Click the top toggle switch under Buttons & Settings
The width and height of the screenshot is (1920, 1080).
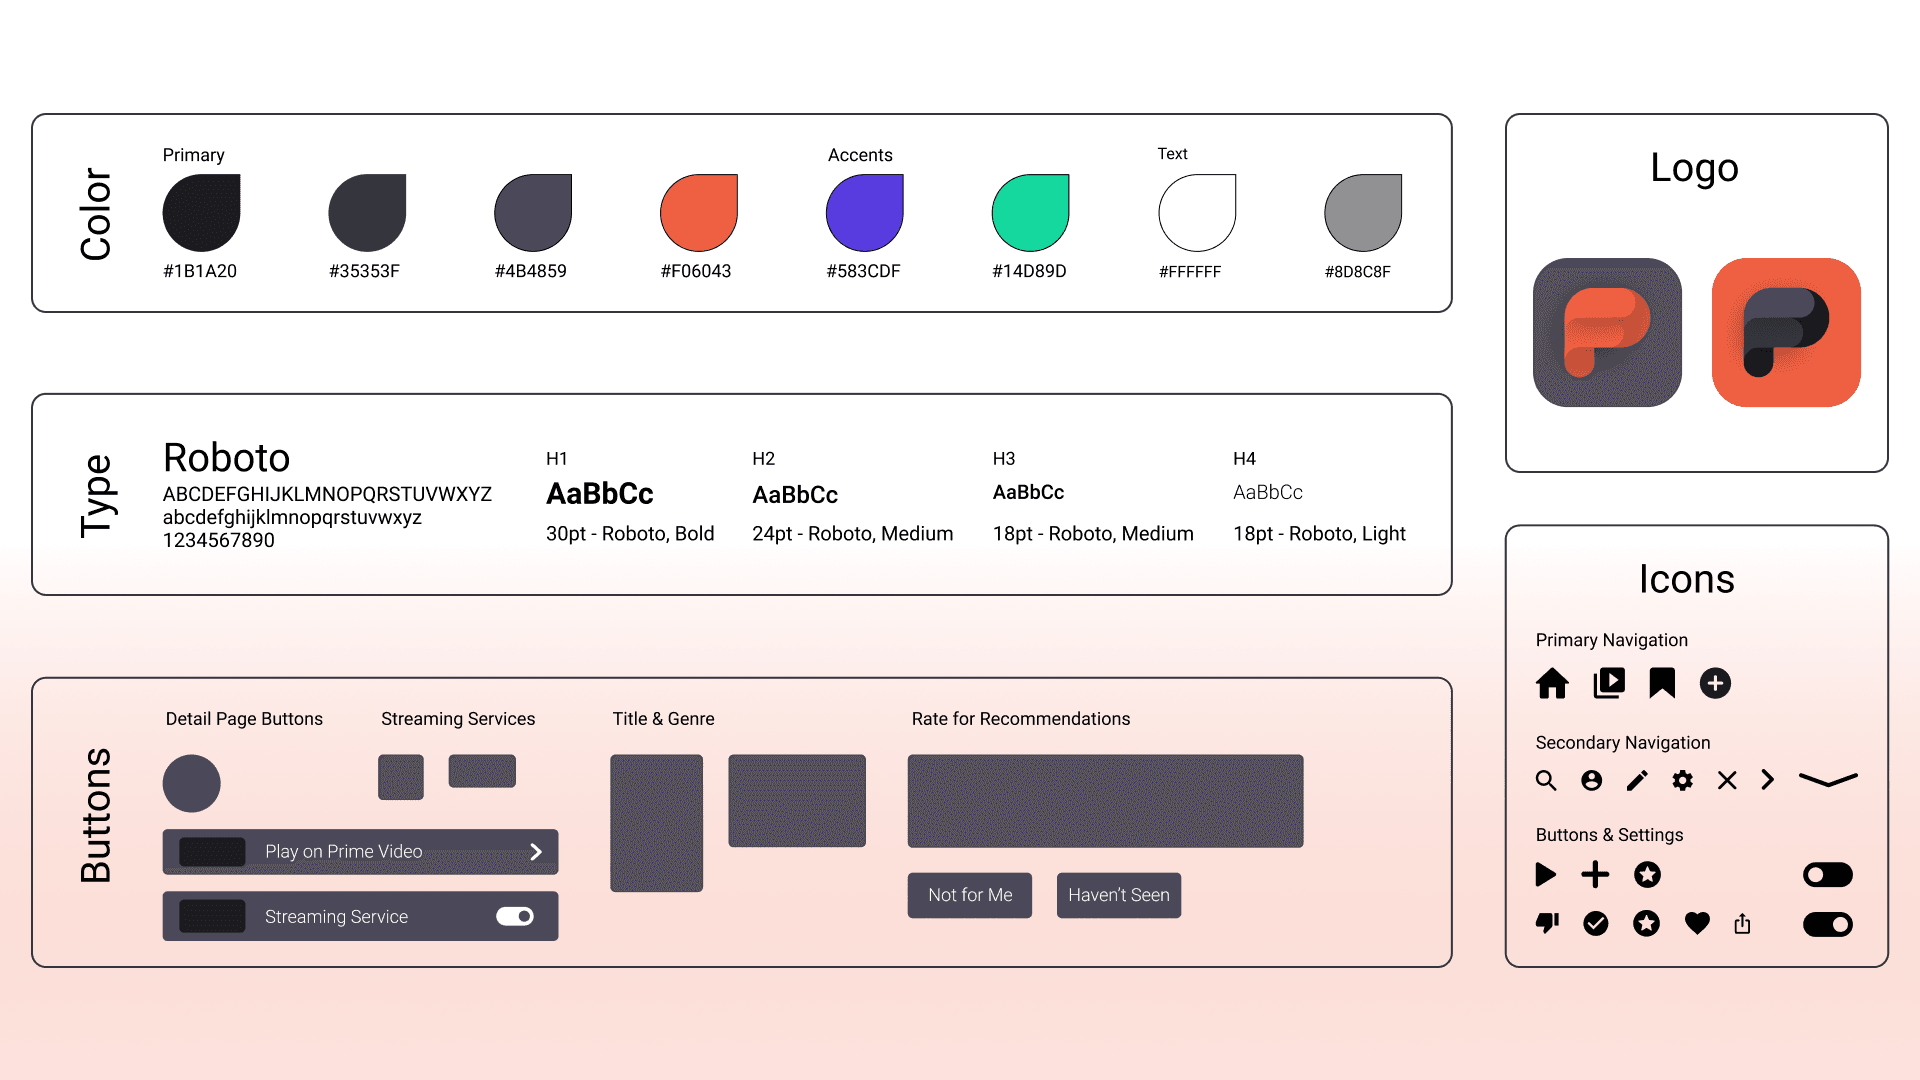tap(1827, 875)
